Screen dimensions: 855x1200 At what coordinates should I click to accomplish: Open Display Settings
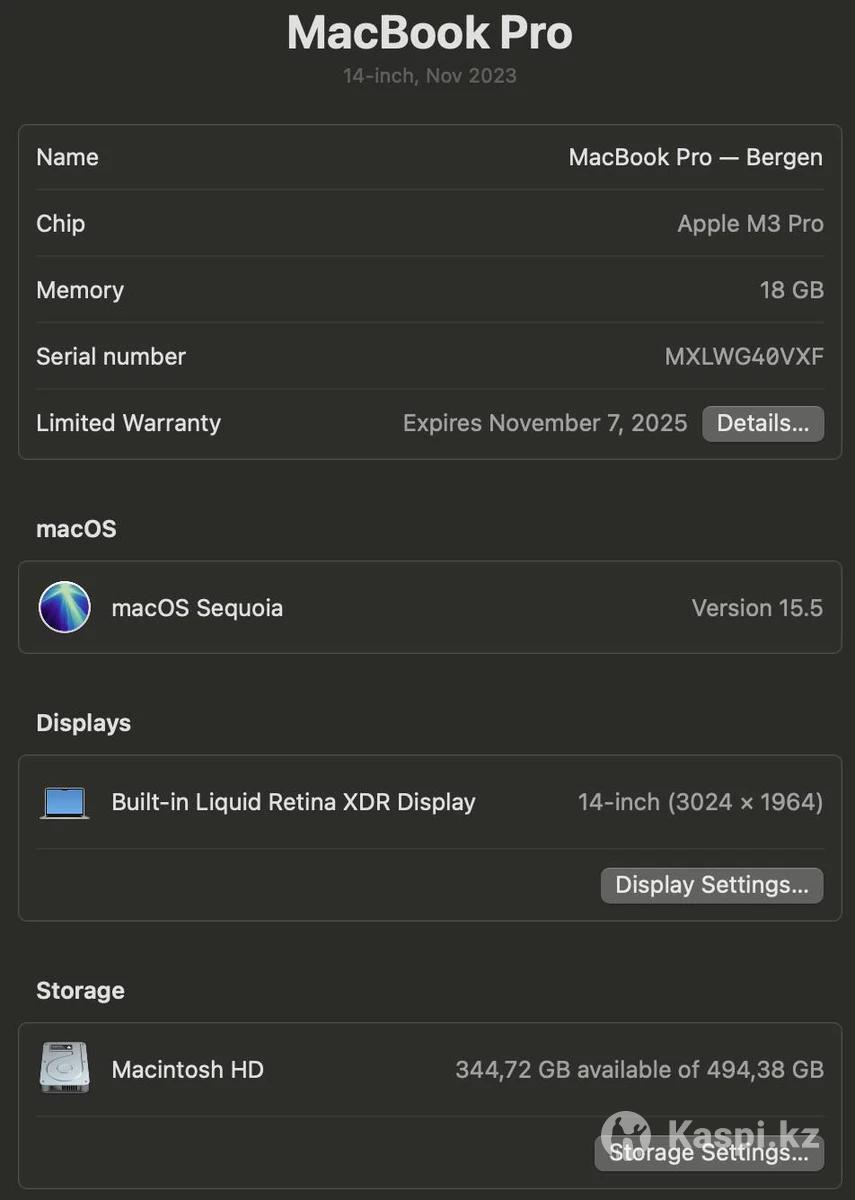[712, 885]
